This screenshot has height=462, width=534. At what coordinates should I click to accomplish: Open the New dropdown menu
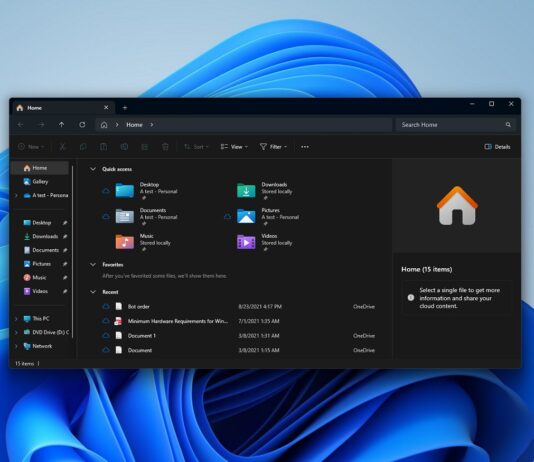click(31, 147)
